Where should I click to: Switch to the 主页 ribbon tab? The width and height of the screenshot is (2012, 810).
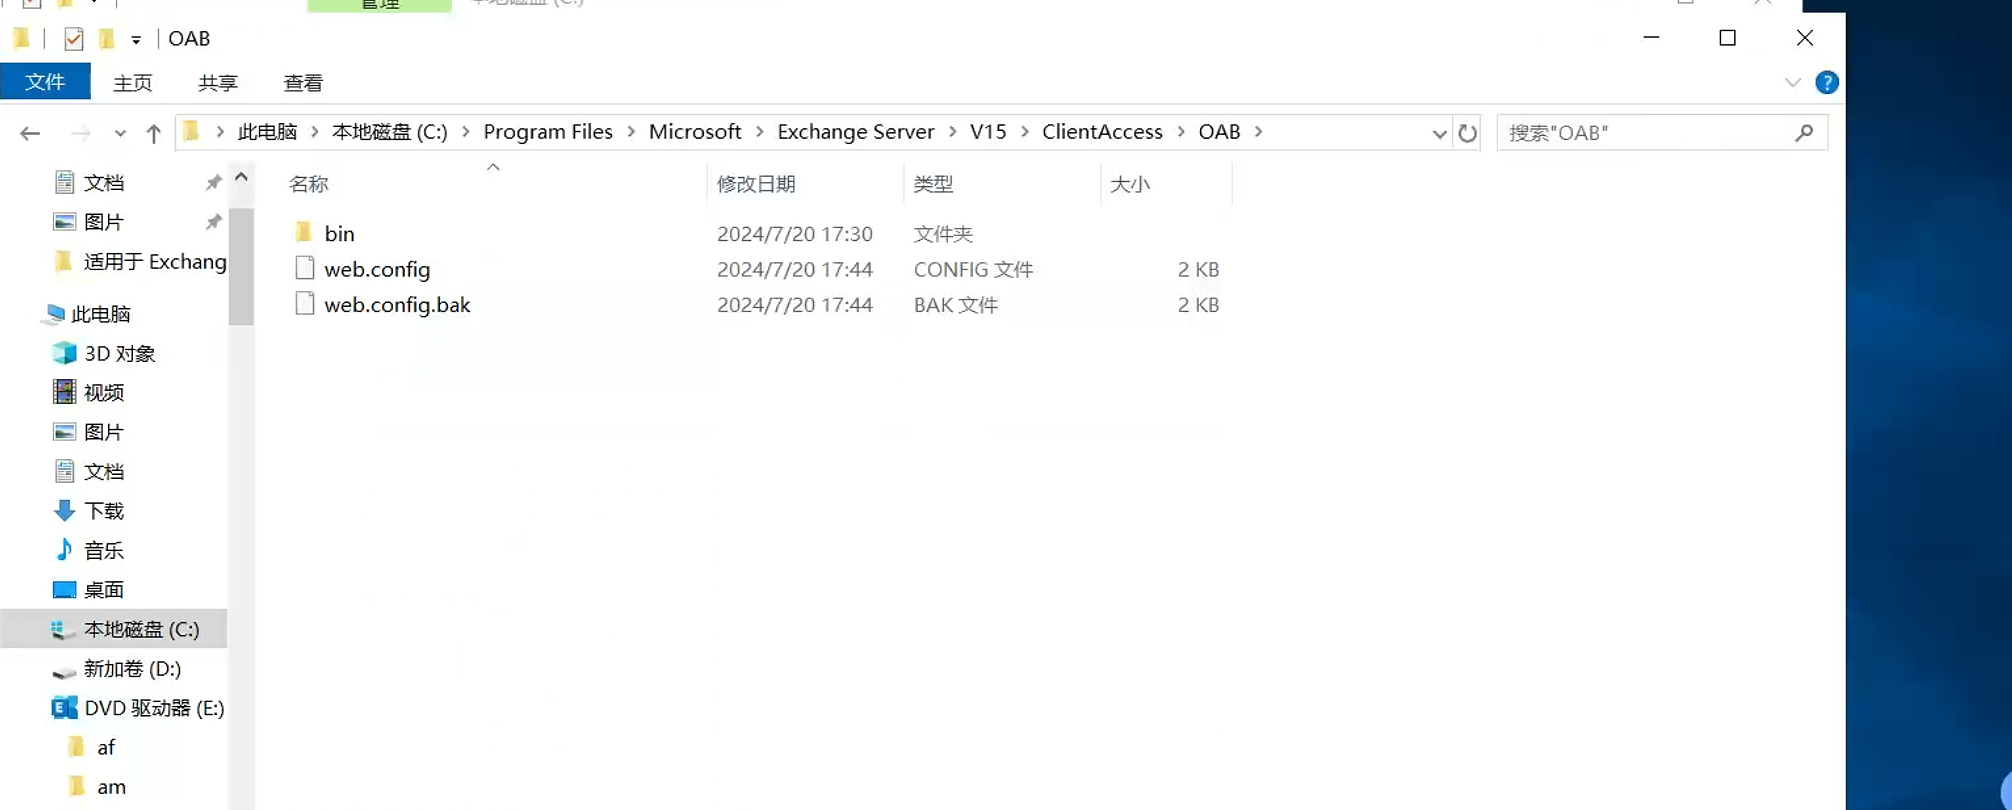(x=133, y=83)
